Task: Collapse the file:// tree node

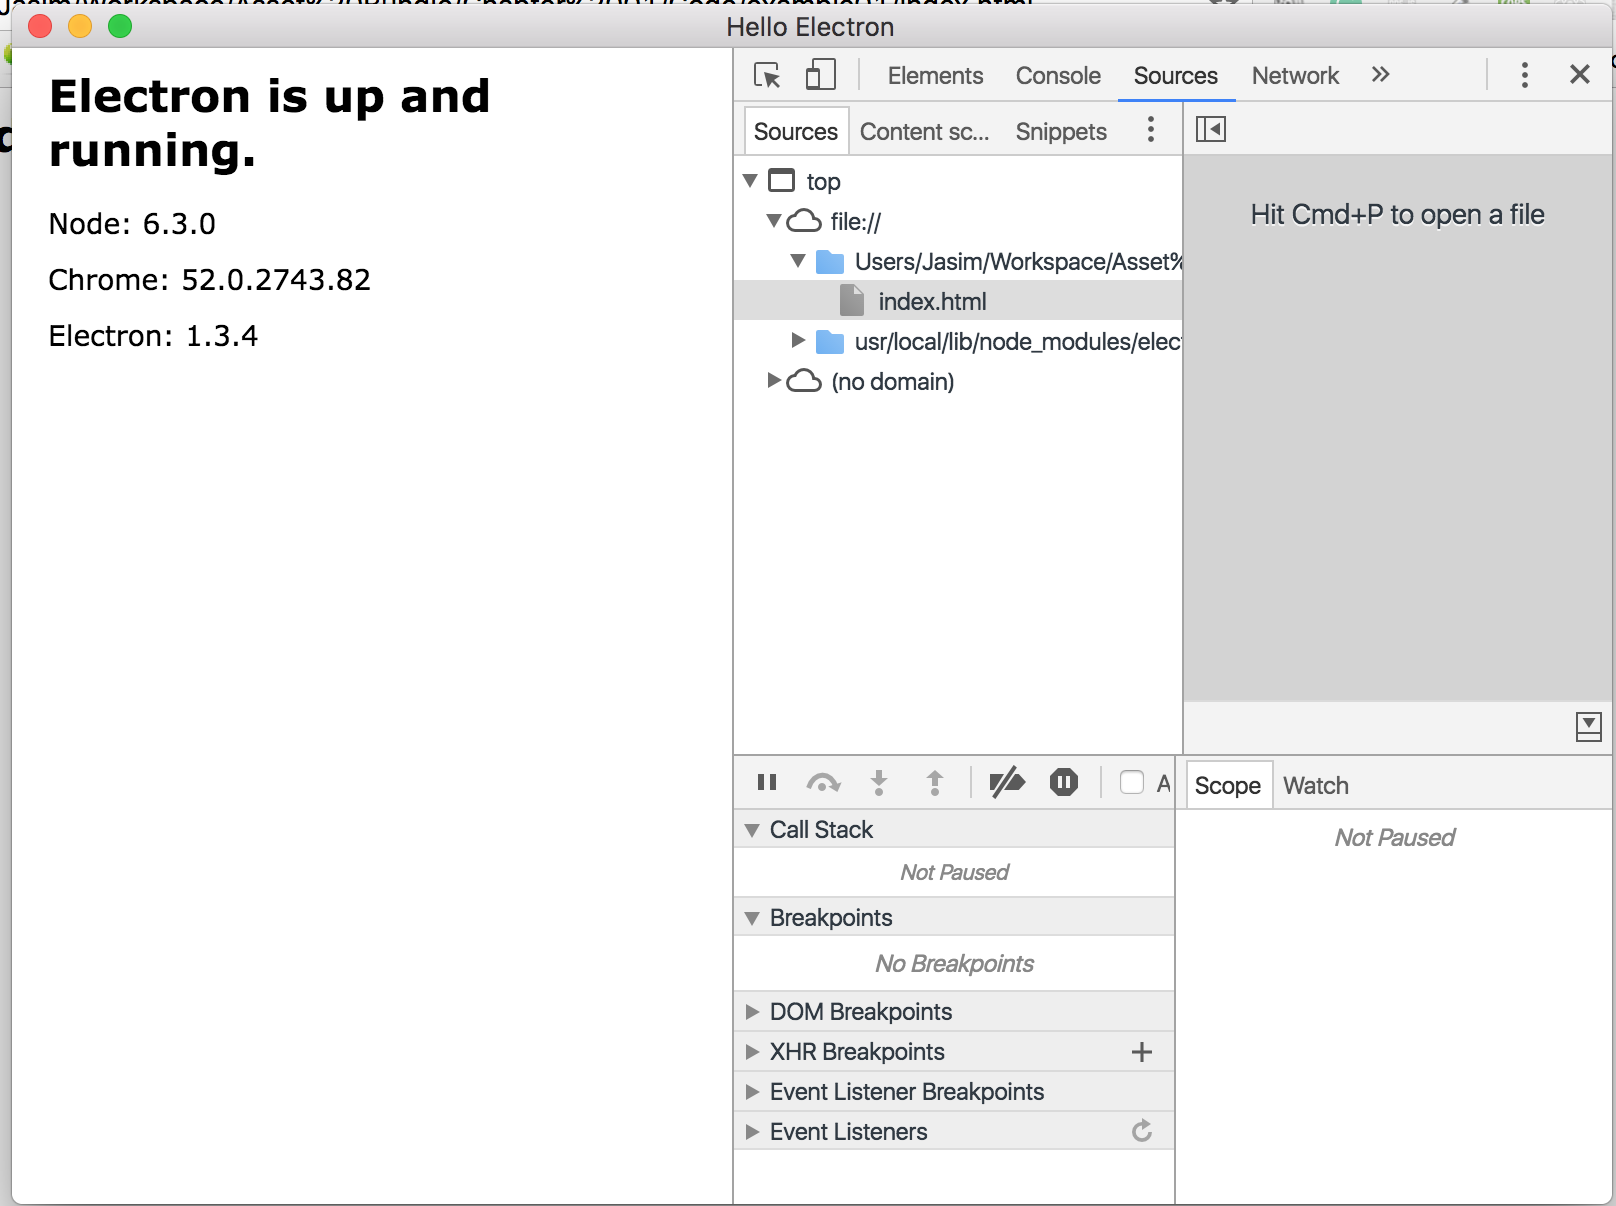Action: pos(774,220)
